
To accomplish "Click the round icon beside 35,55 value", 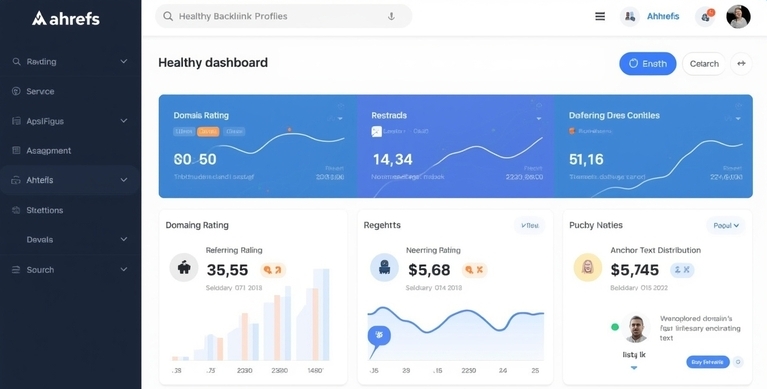I will coord(184,268).
